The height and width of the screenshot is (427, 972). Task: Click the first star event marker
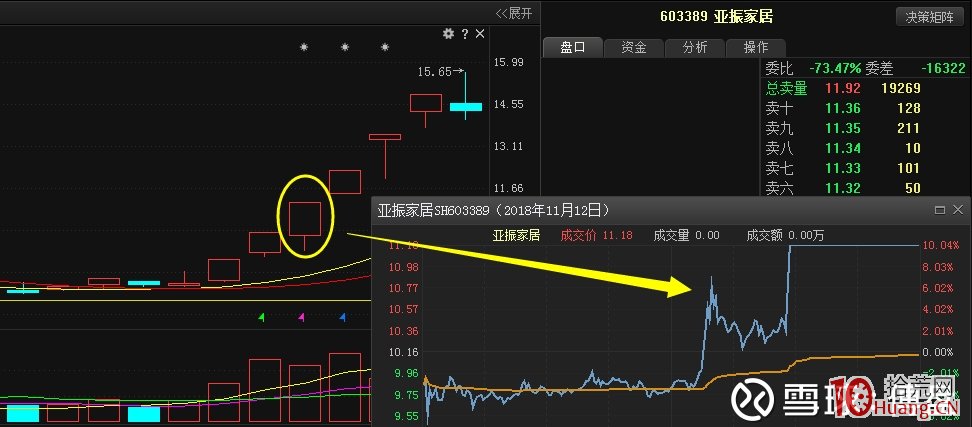click(304, 47)
